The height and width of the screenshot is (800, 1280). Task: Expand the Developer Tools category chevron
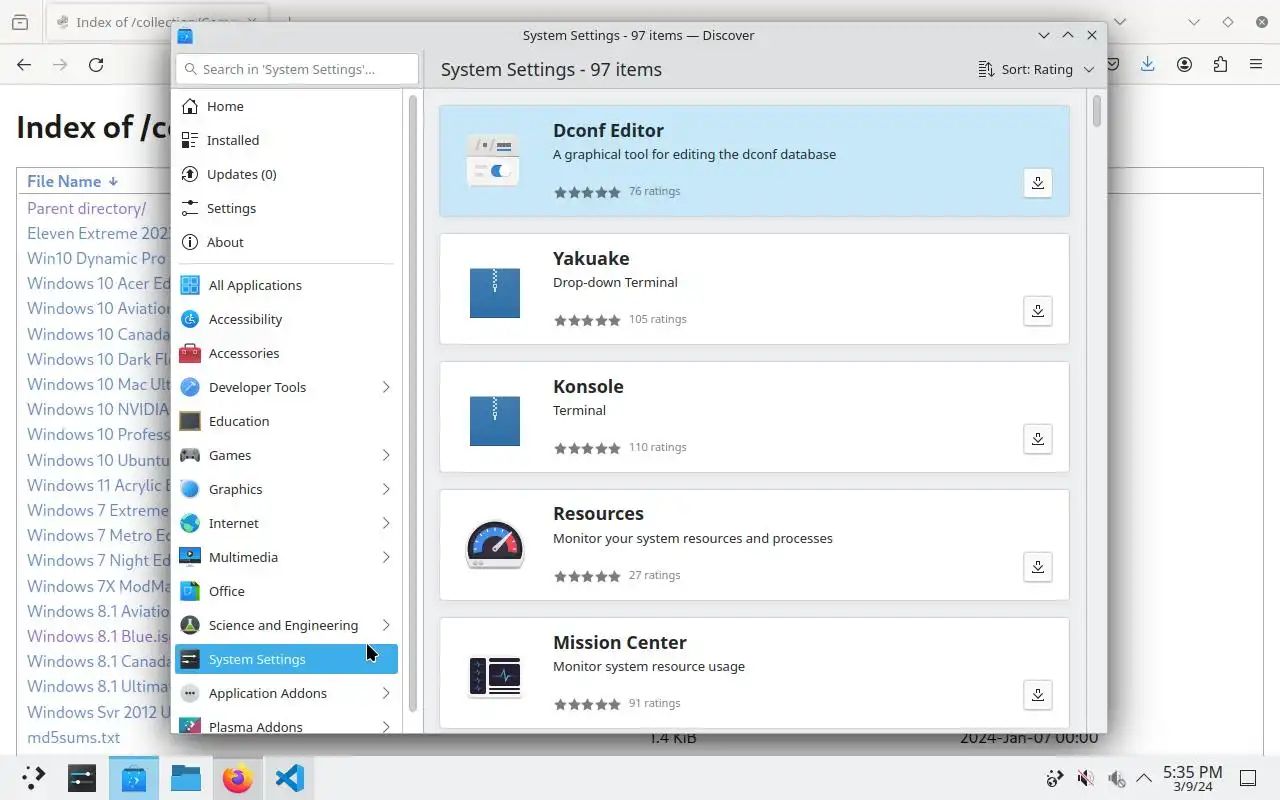[386, 387]
